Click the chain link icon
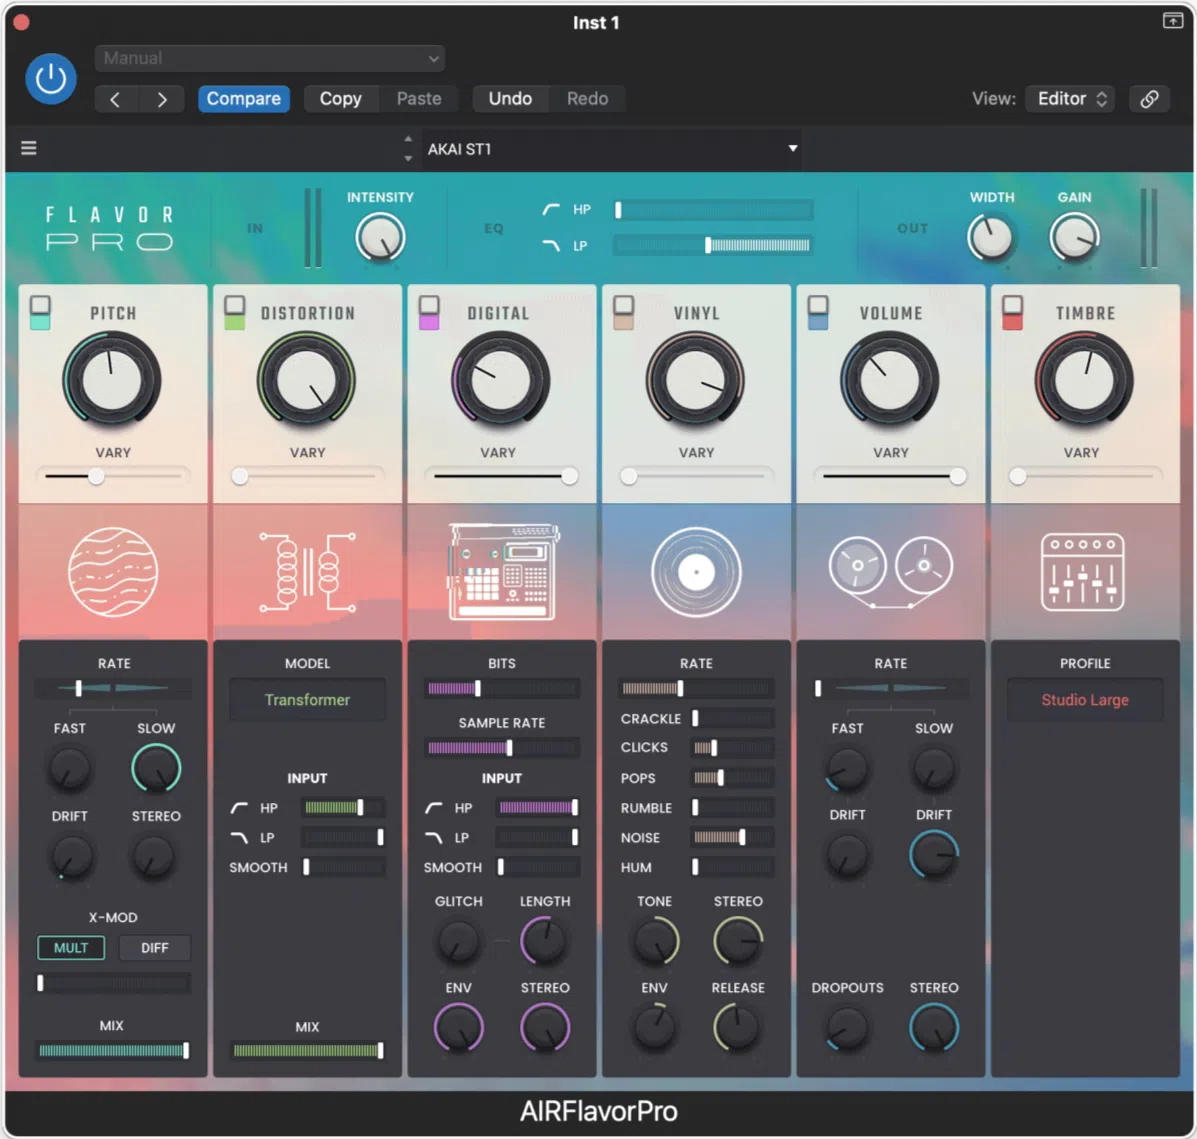 coord(1149,99)
